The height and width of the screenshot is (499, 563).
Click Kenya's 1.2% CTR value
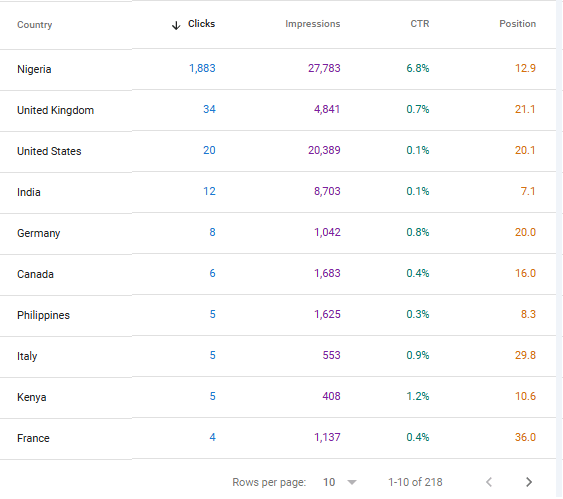(418, 396)
